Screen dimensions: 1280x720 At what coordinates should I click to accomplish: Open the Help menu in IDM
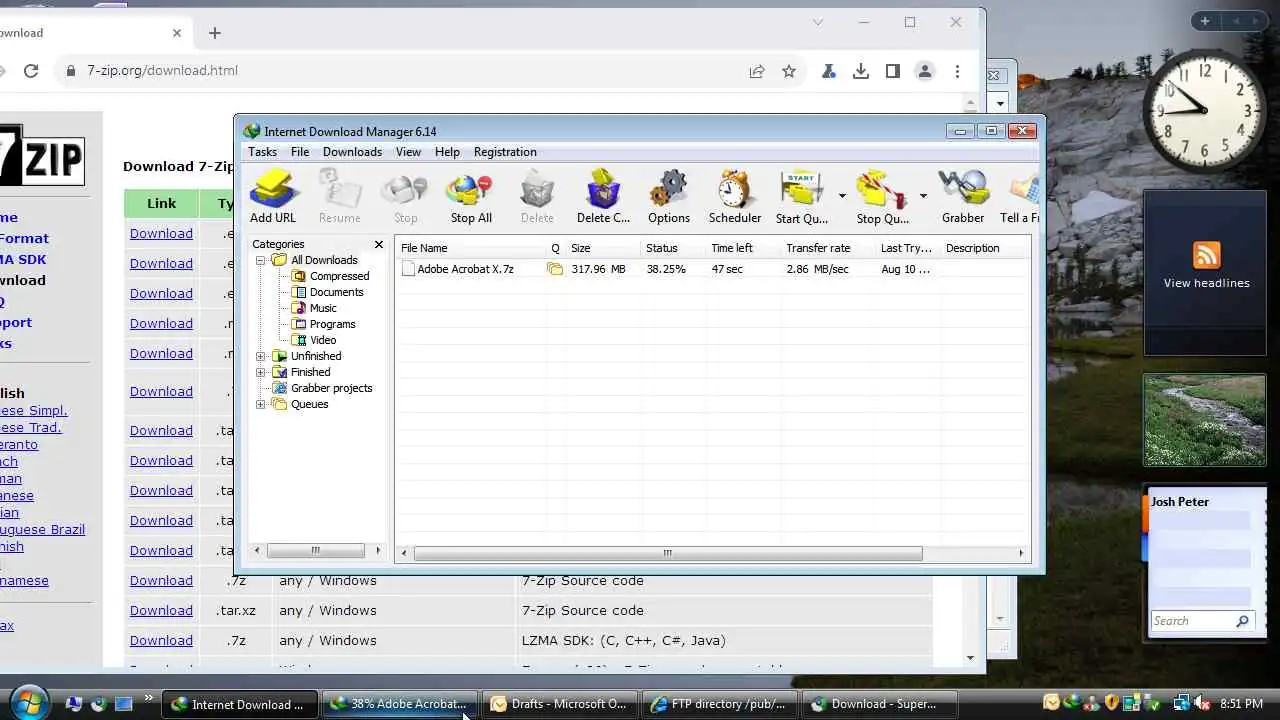tap(447, 152)
